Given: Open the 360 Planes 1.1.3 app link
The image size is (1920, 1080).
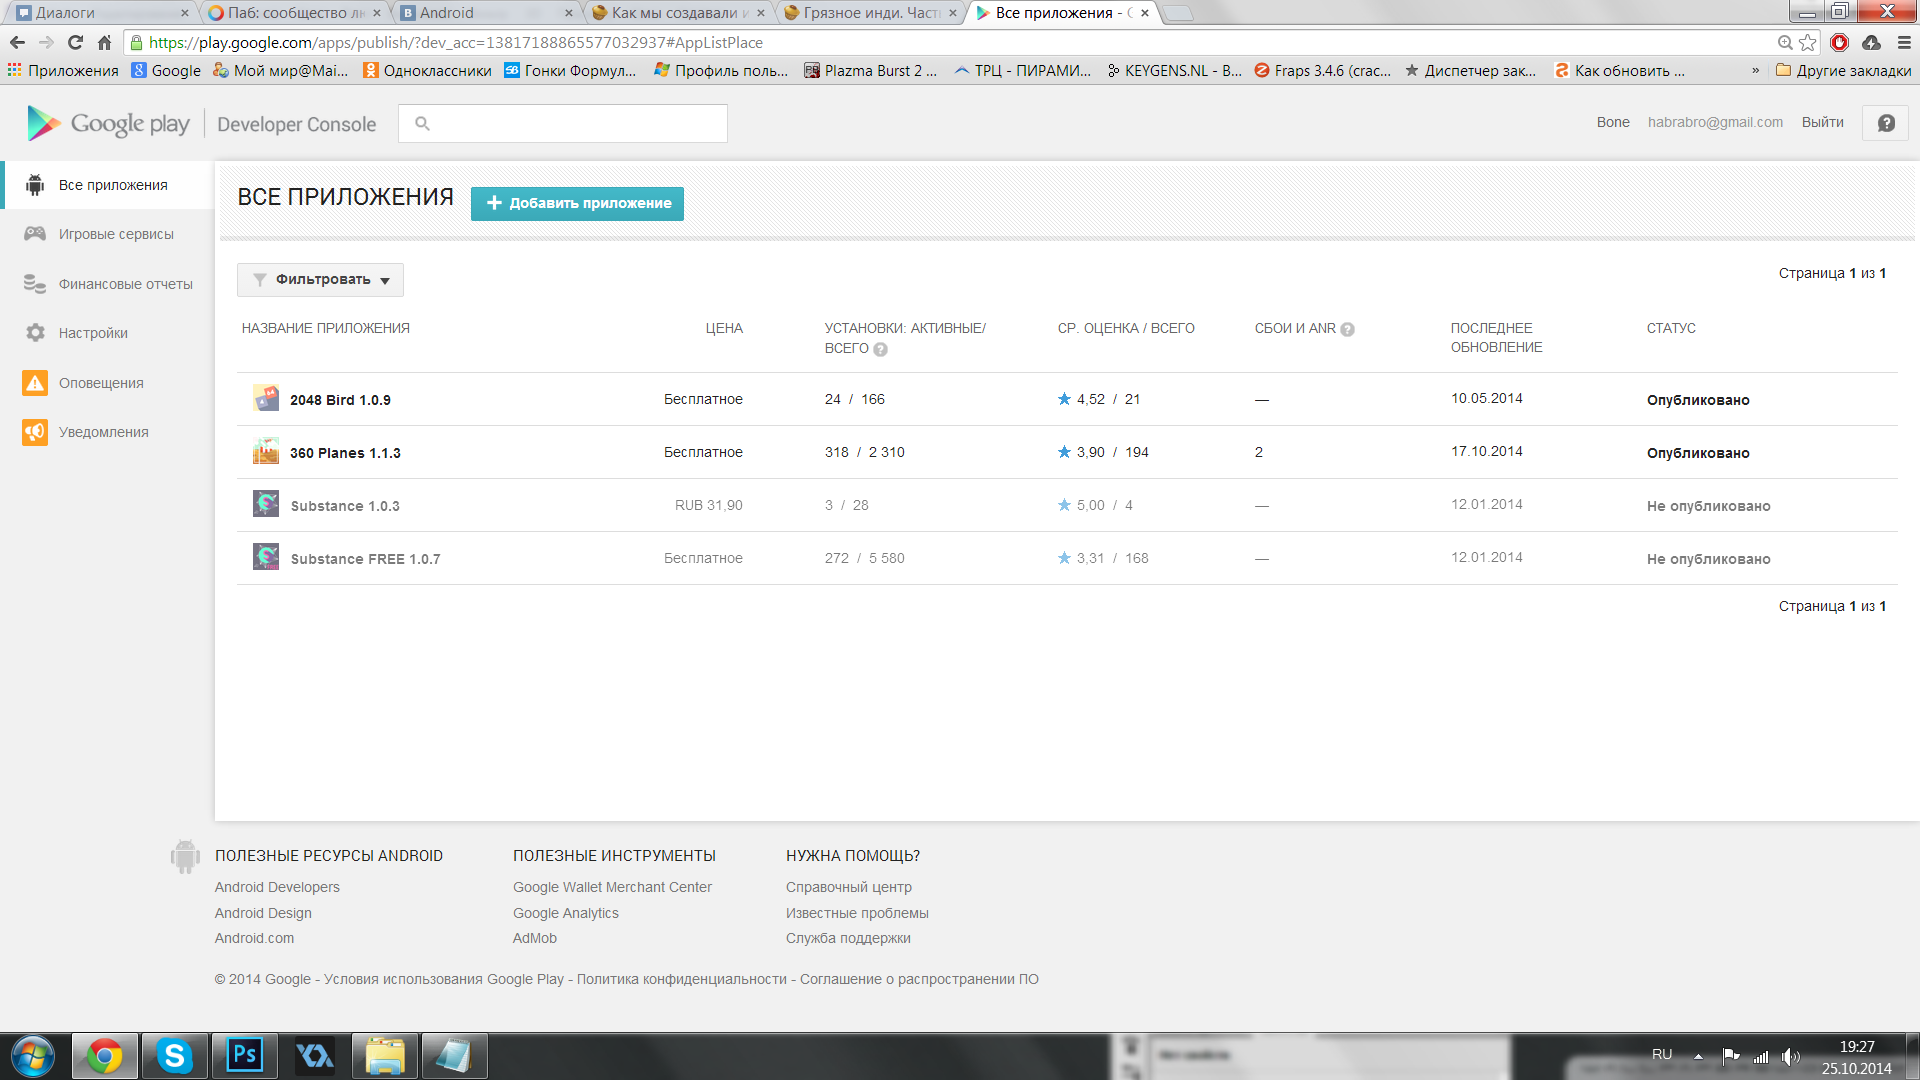Looking at the screenshot, I should point(345,453).
